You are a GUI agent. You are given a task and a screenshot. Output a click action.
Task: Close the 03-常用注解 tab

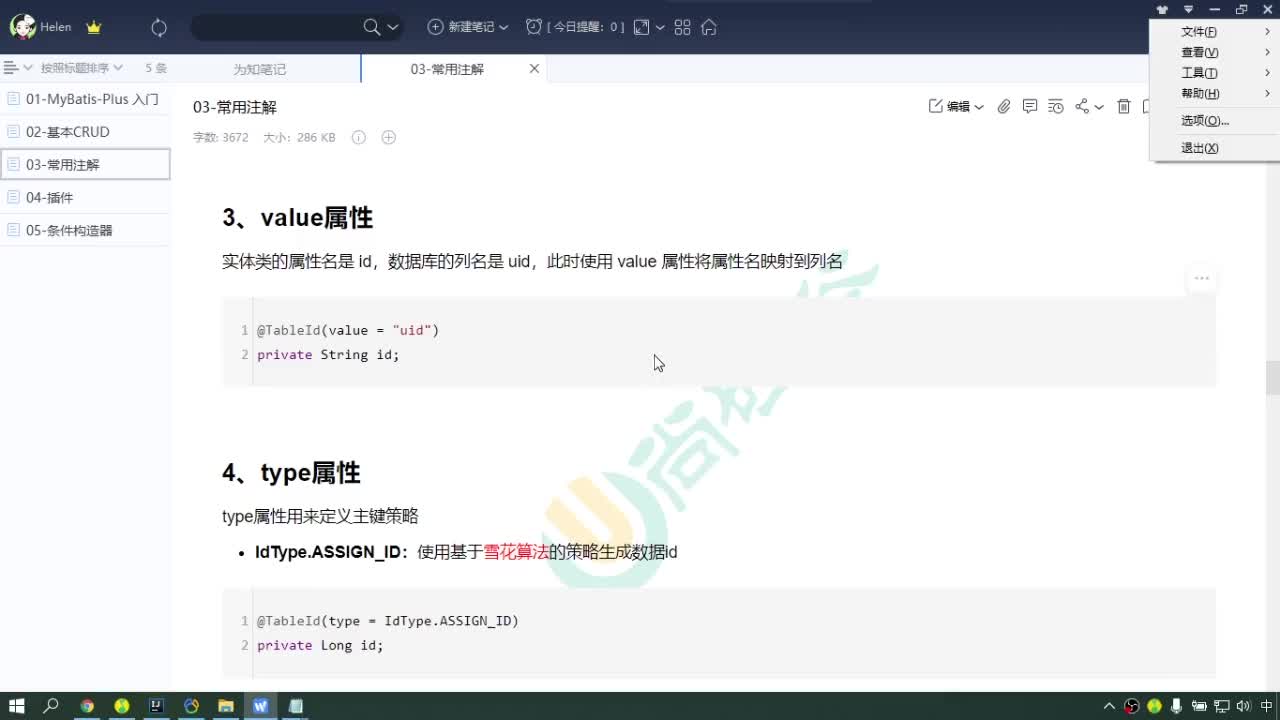pos(534,69)
